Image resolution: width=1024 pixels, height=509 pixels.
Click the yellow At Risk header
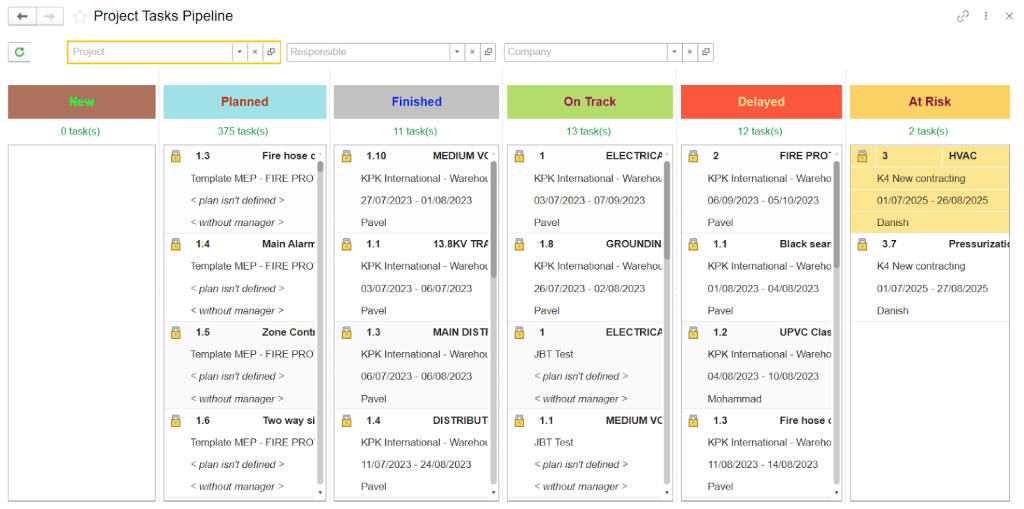(x=929, y=102)
